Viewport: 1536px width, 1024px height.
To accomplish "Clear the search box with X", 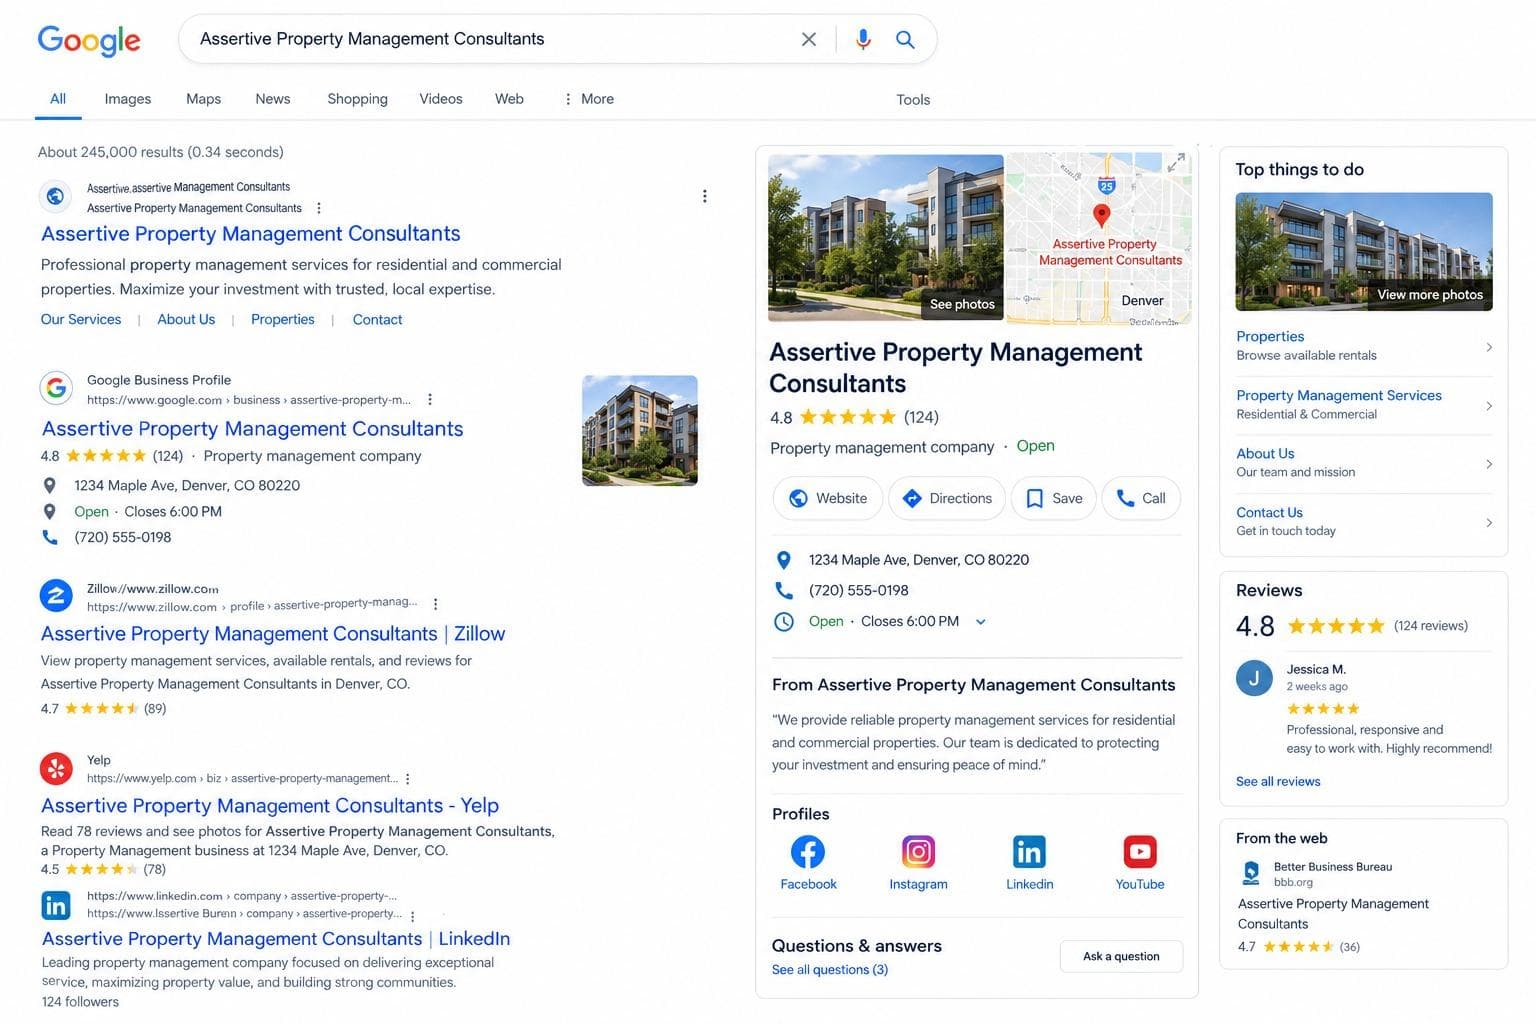I will pyautogui.click(x=809, y=39).
